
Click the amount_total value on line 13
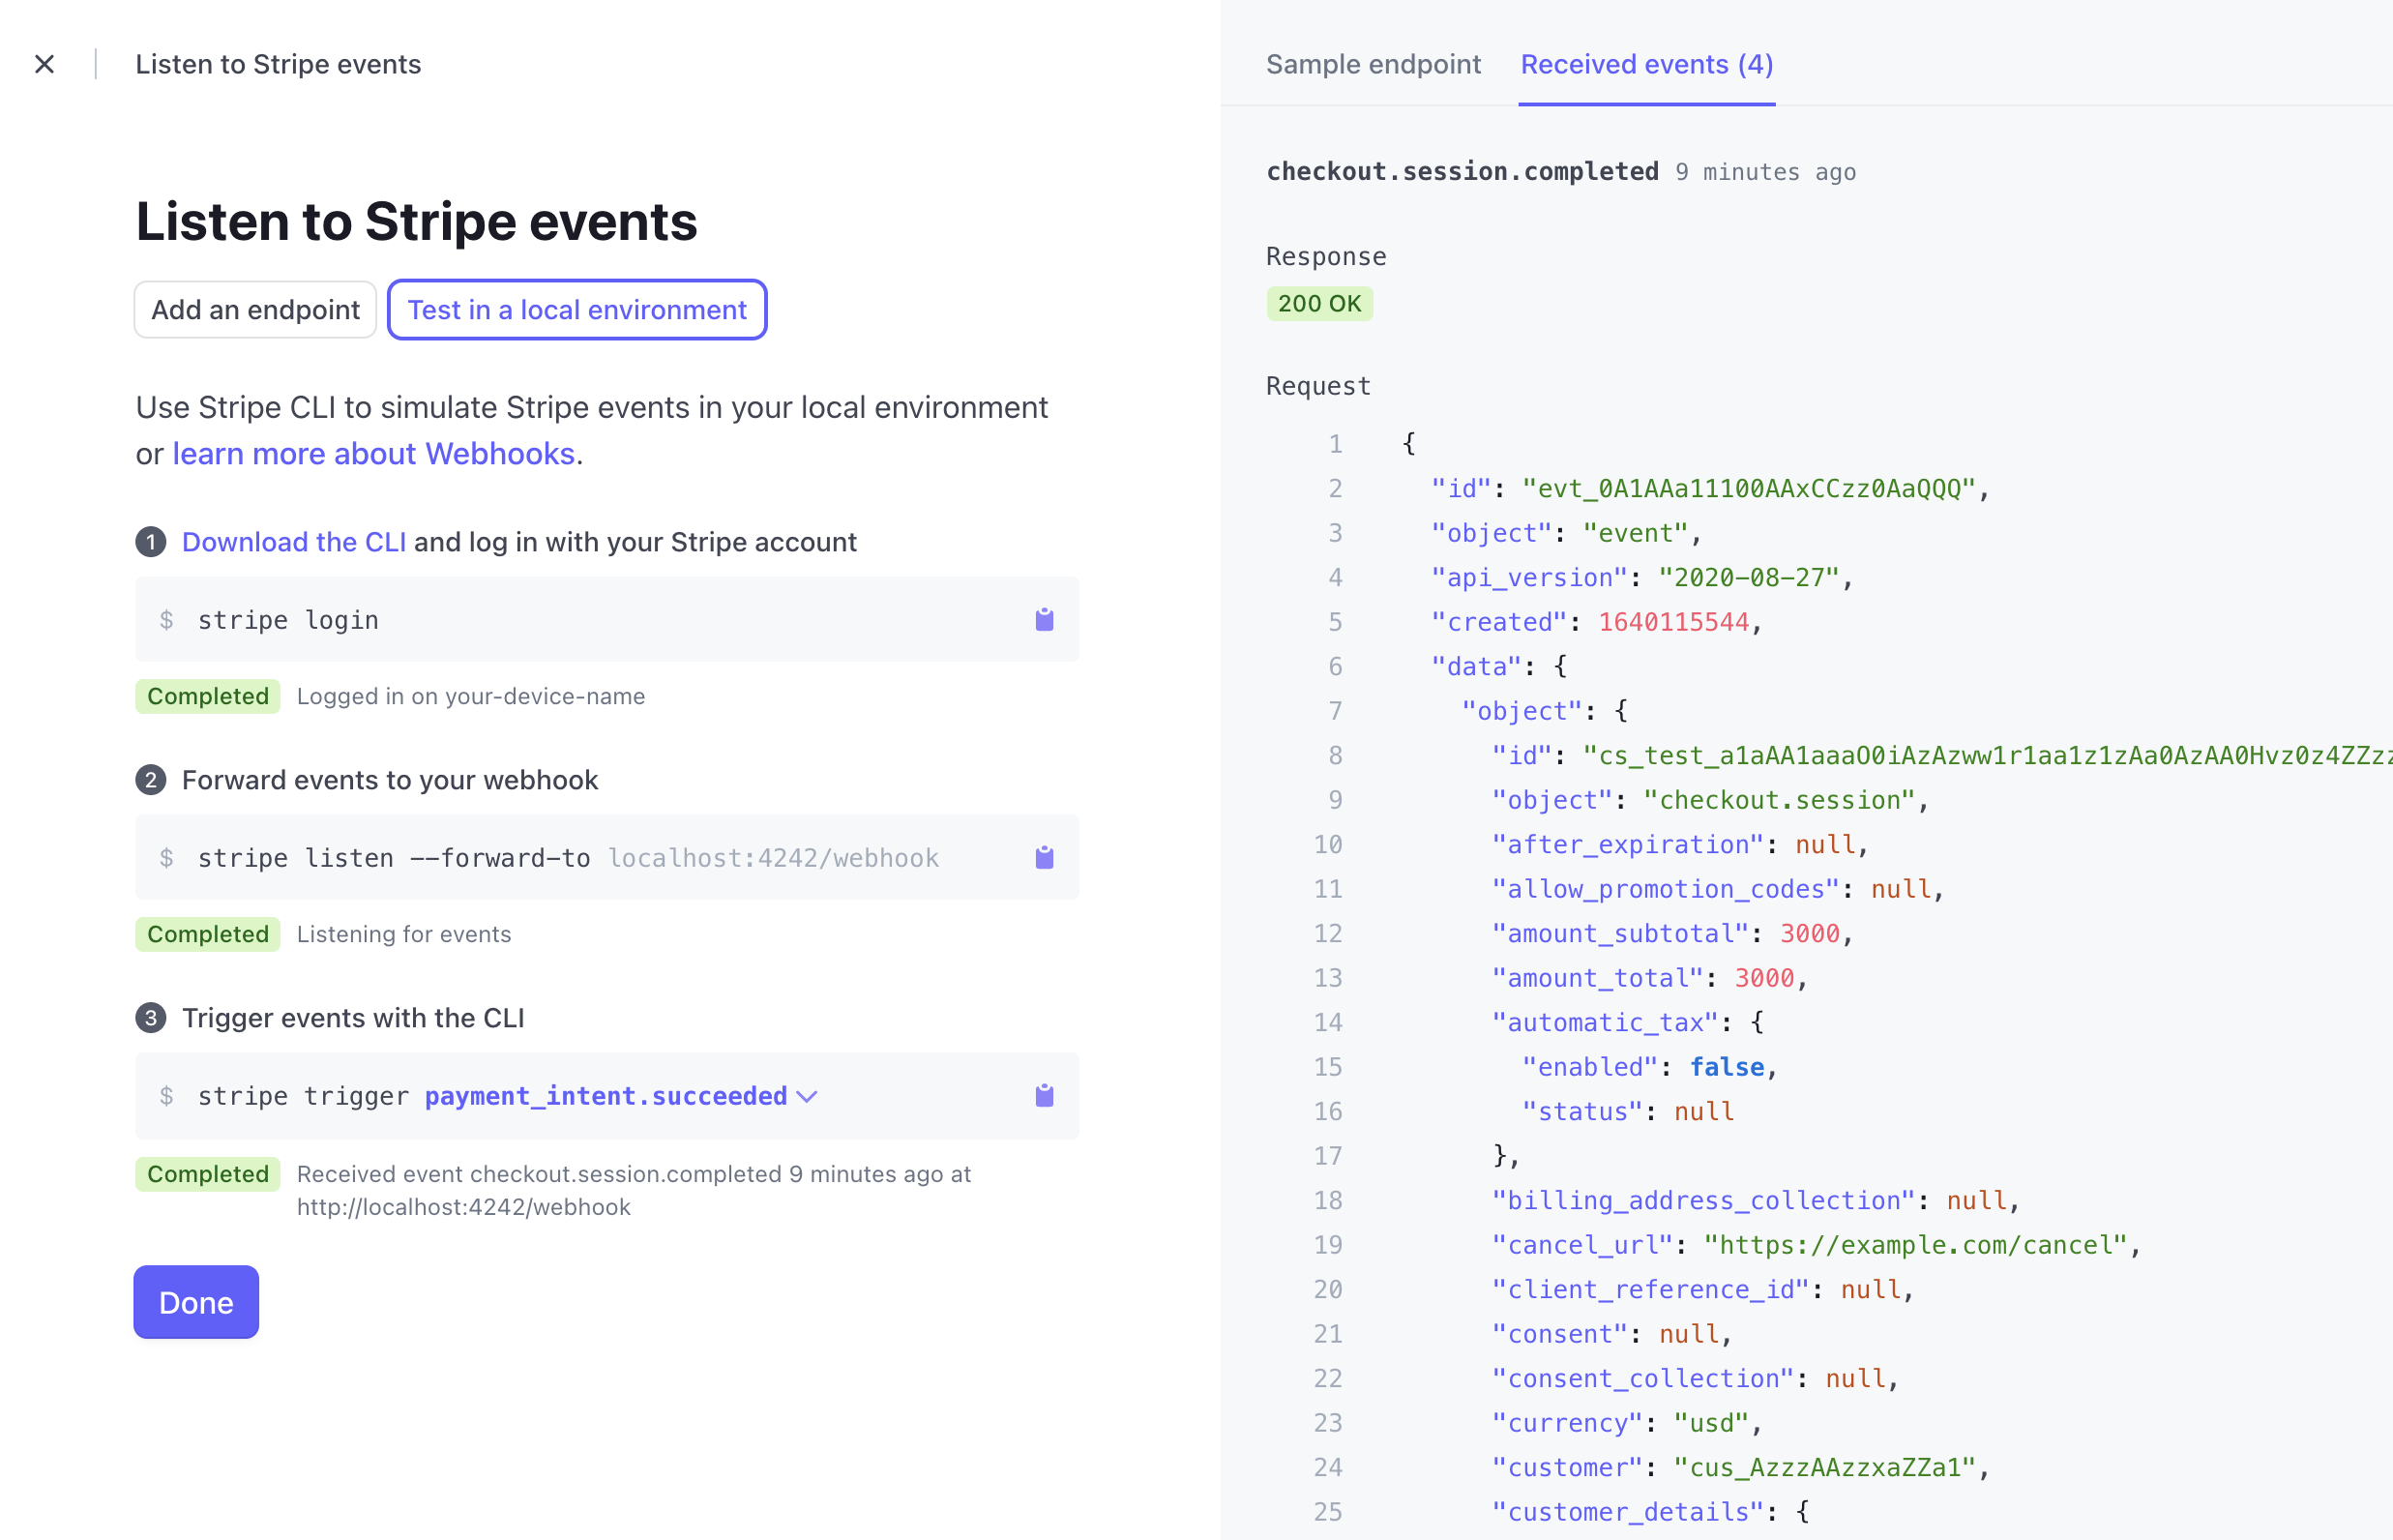click(1764, 977)
